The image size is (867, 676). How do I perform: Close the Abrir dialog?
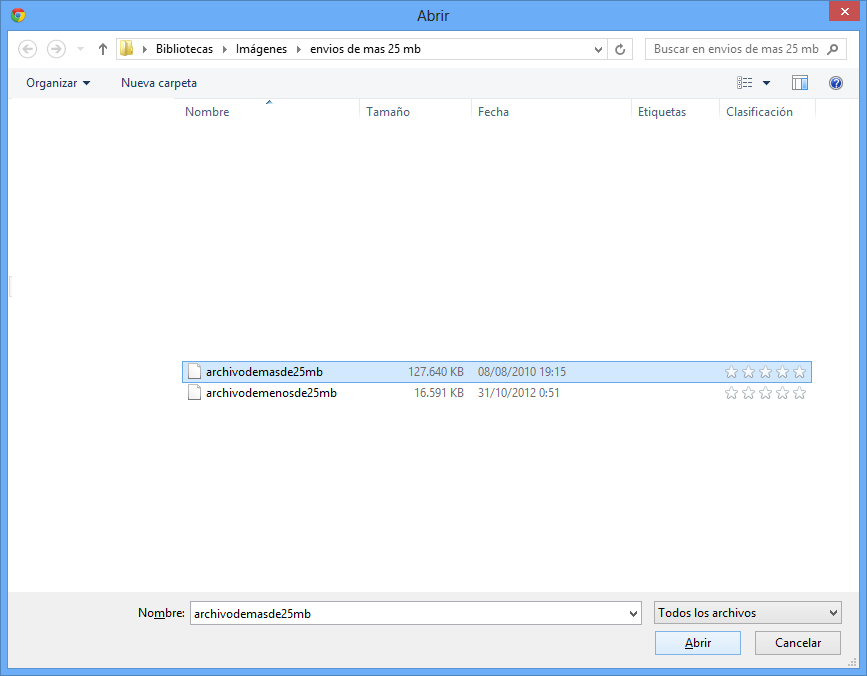(844, 12)
